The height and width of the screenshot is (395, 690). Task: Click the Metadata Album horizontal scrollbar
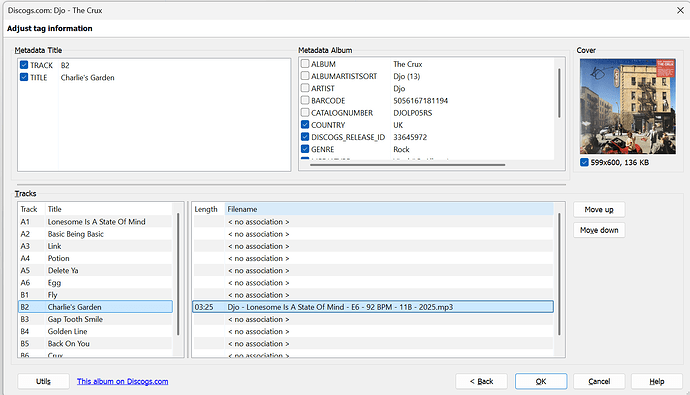click(407, 165)
